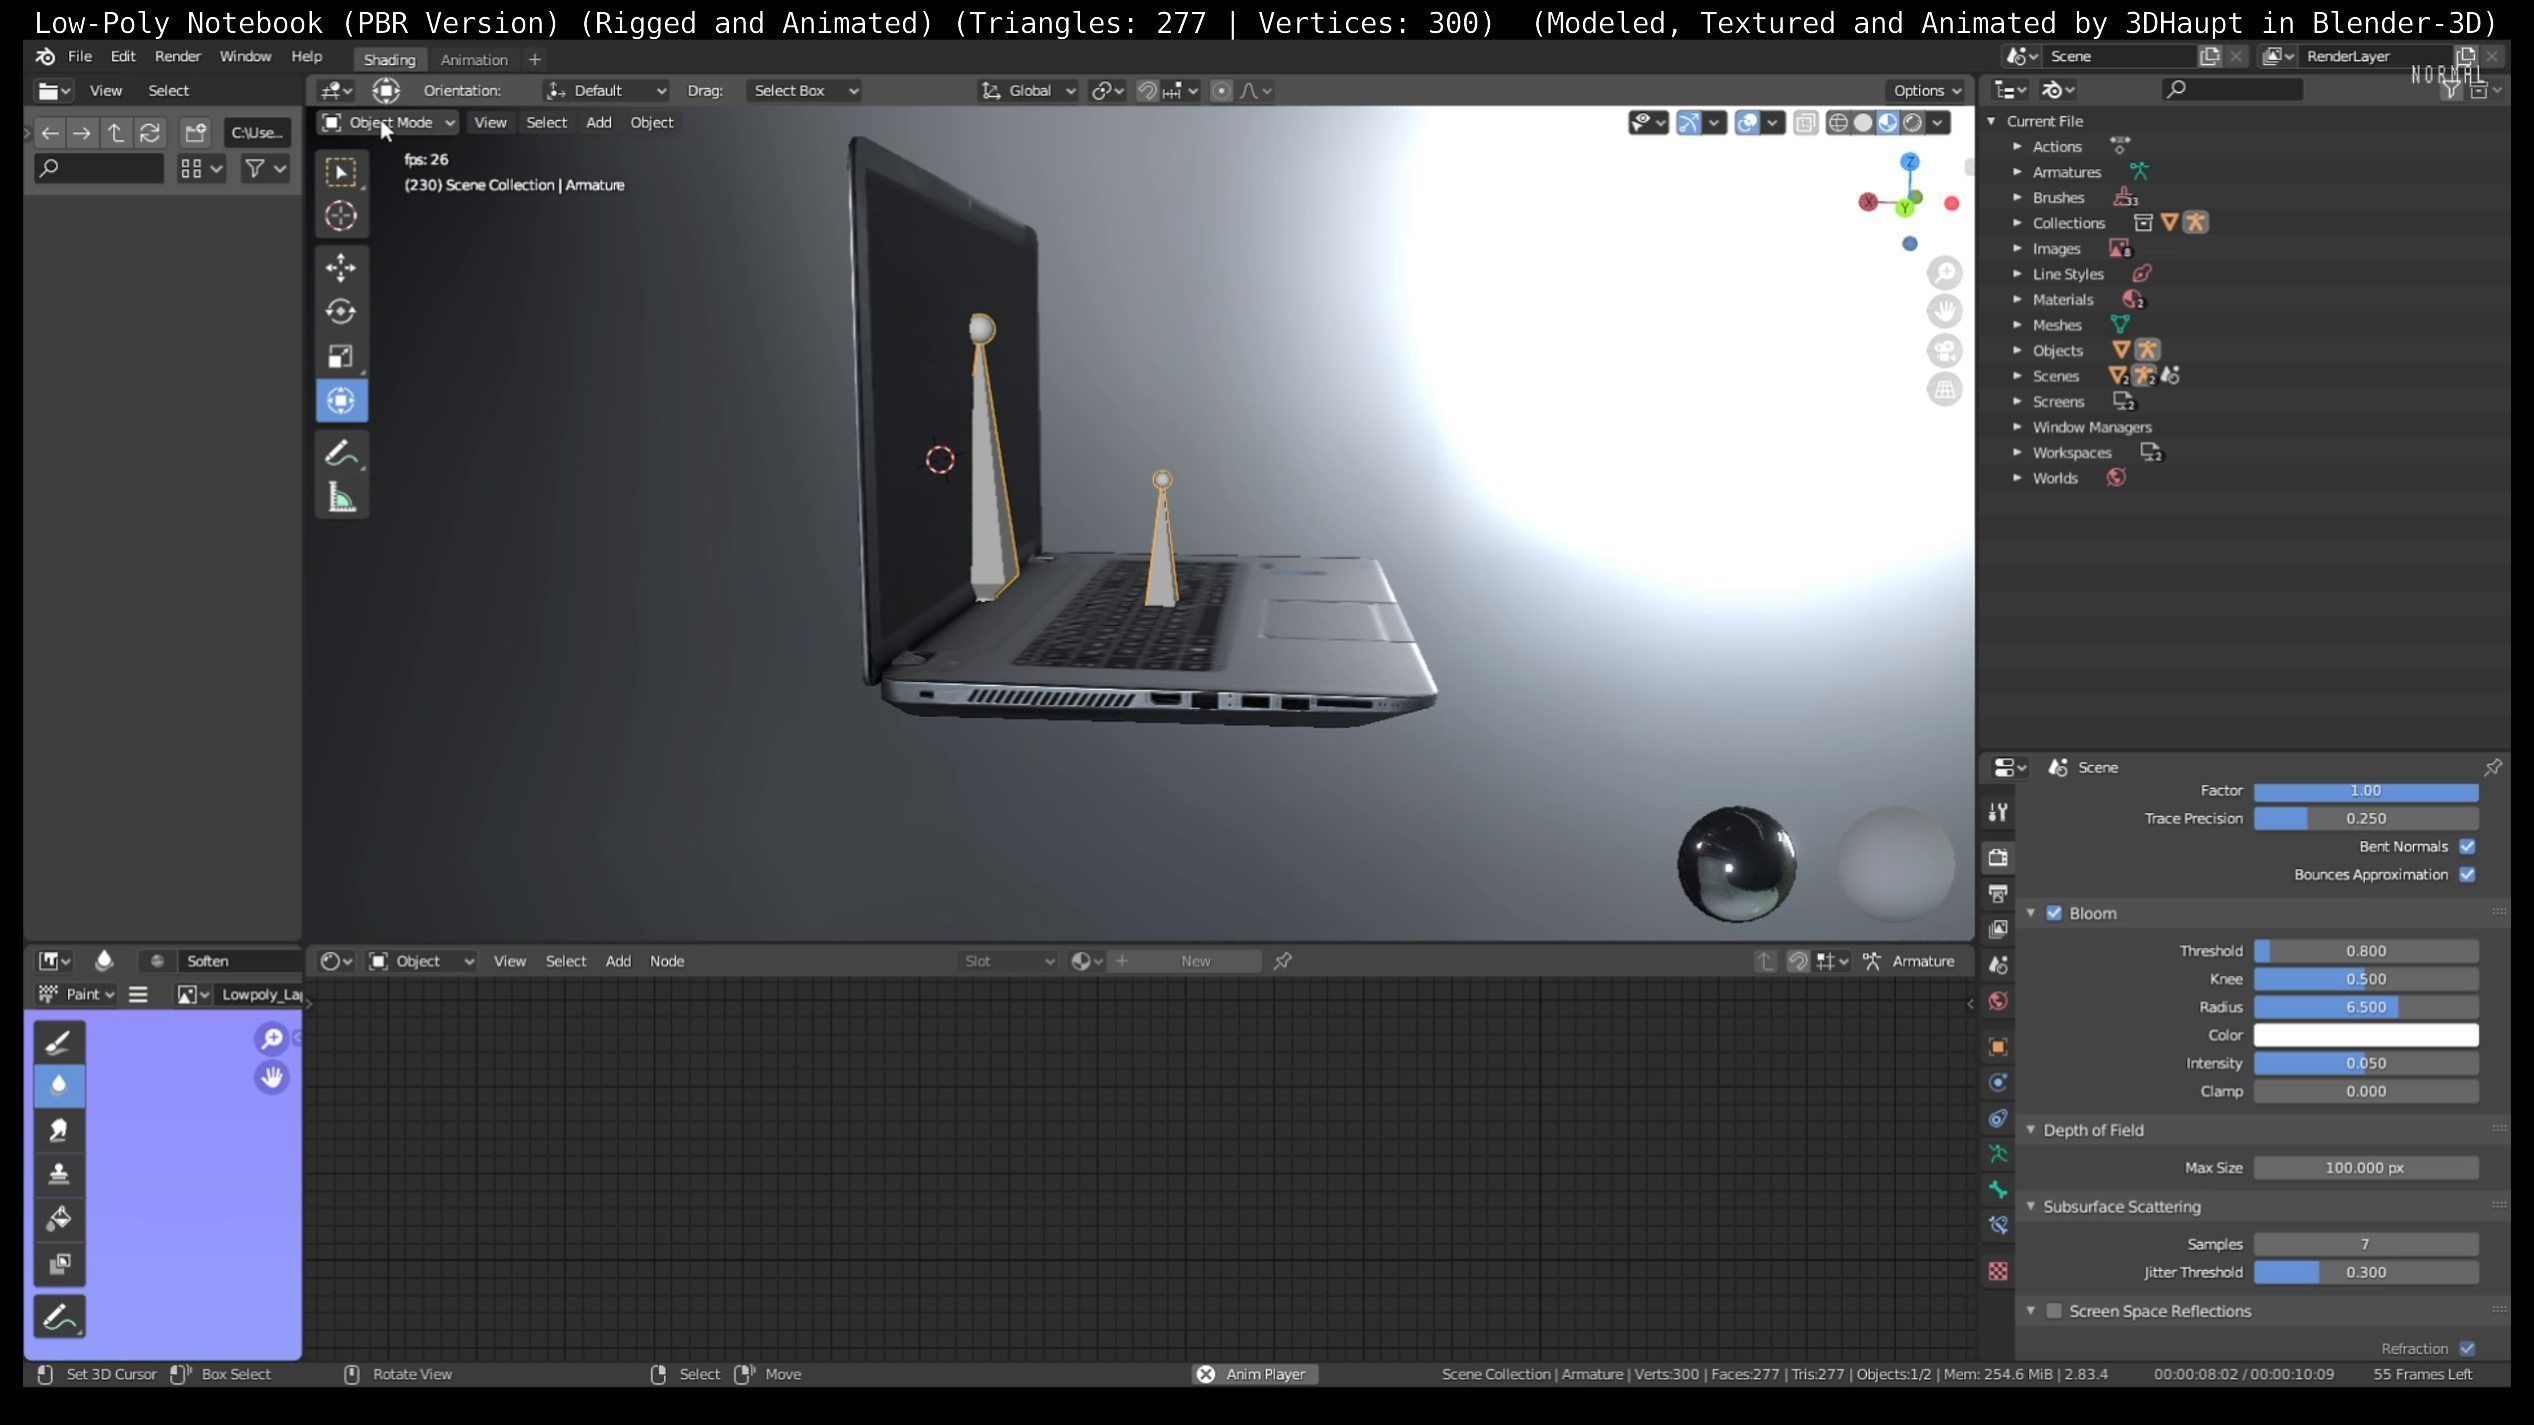Select the Measure tool icon
Viewport: 2534px width, 1425px height.
point(341,497)
